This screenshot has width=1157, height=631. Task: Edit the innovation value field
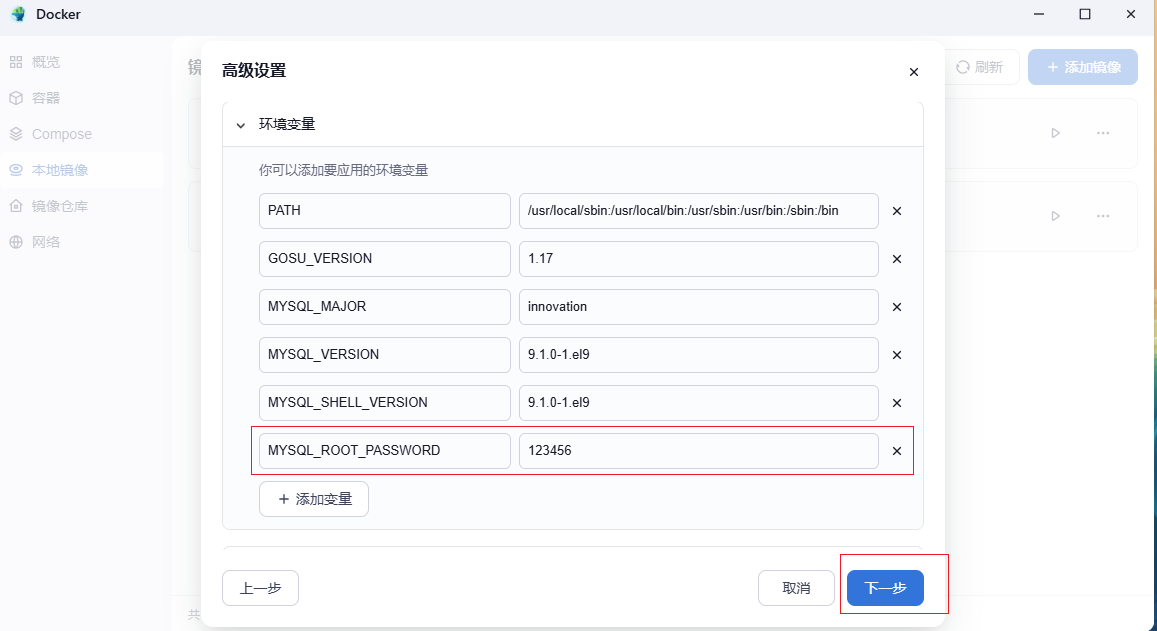tap(699, 307)
